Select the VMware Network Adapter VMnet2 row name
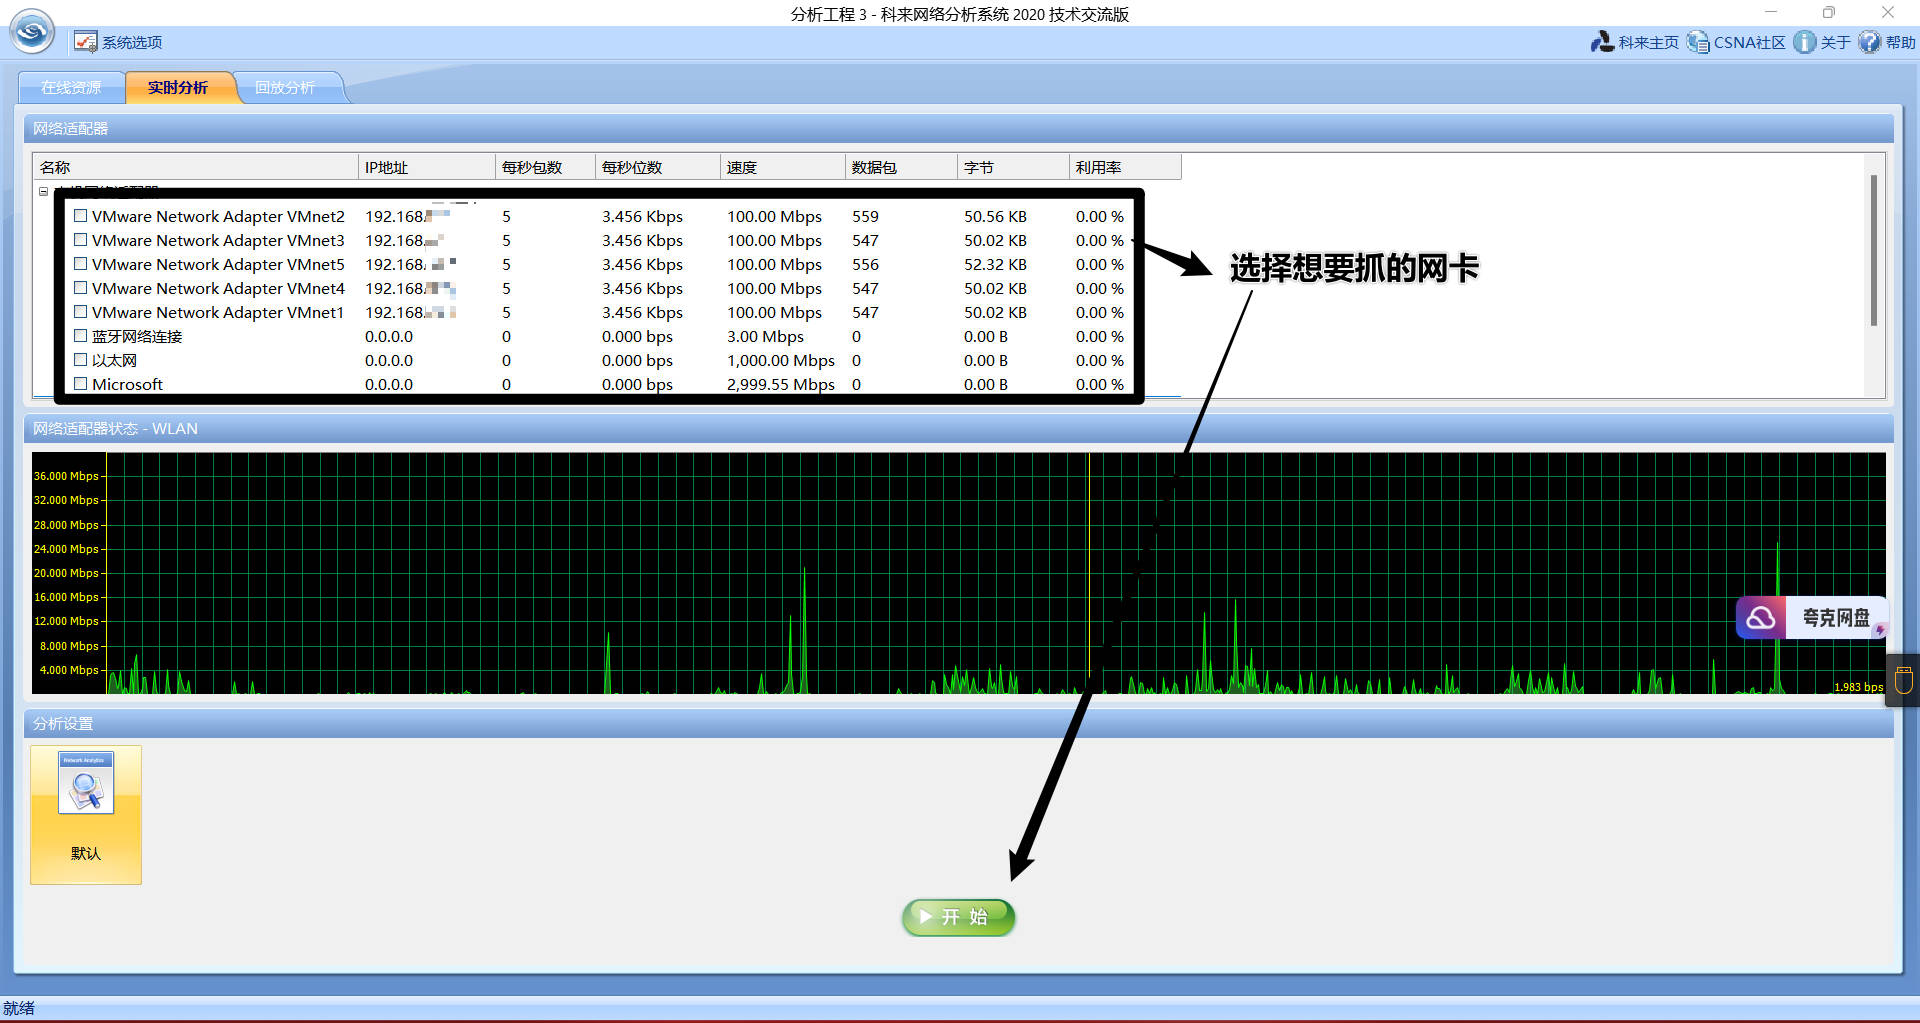Screen dimensions: 1920x1023 click(x=218, y=216)
